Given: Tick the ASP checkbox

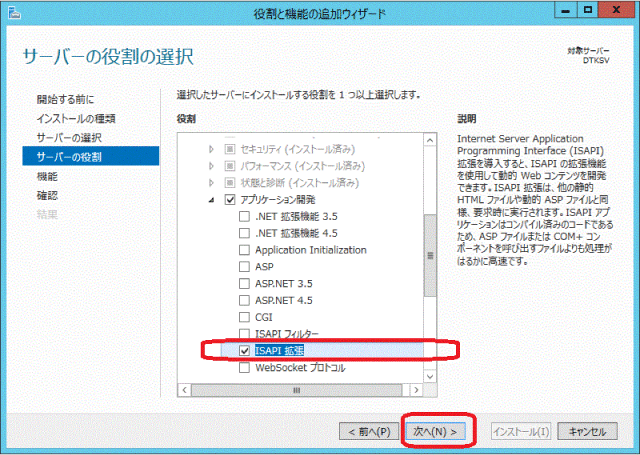Looking at the screenshot, I should pos(244,266).
